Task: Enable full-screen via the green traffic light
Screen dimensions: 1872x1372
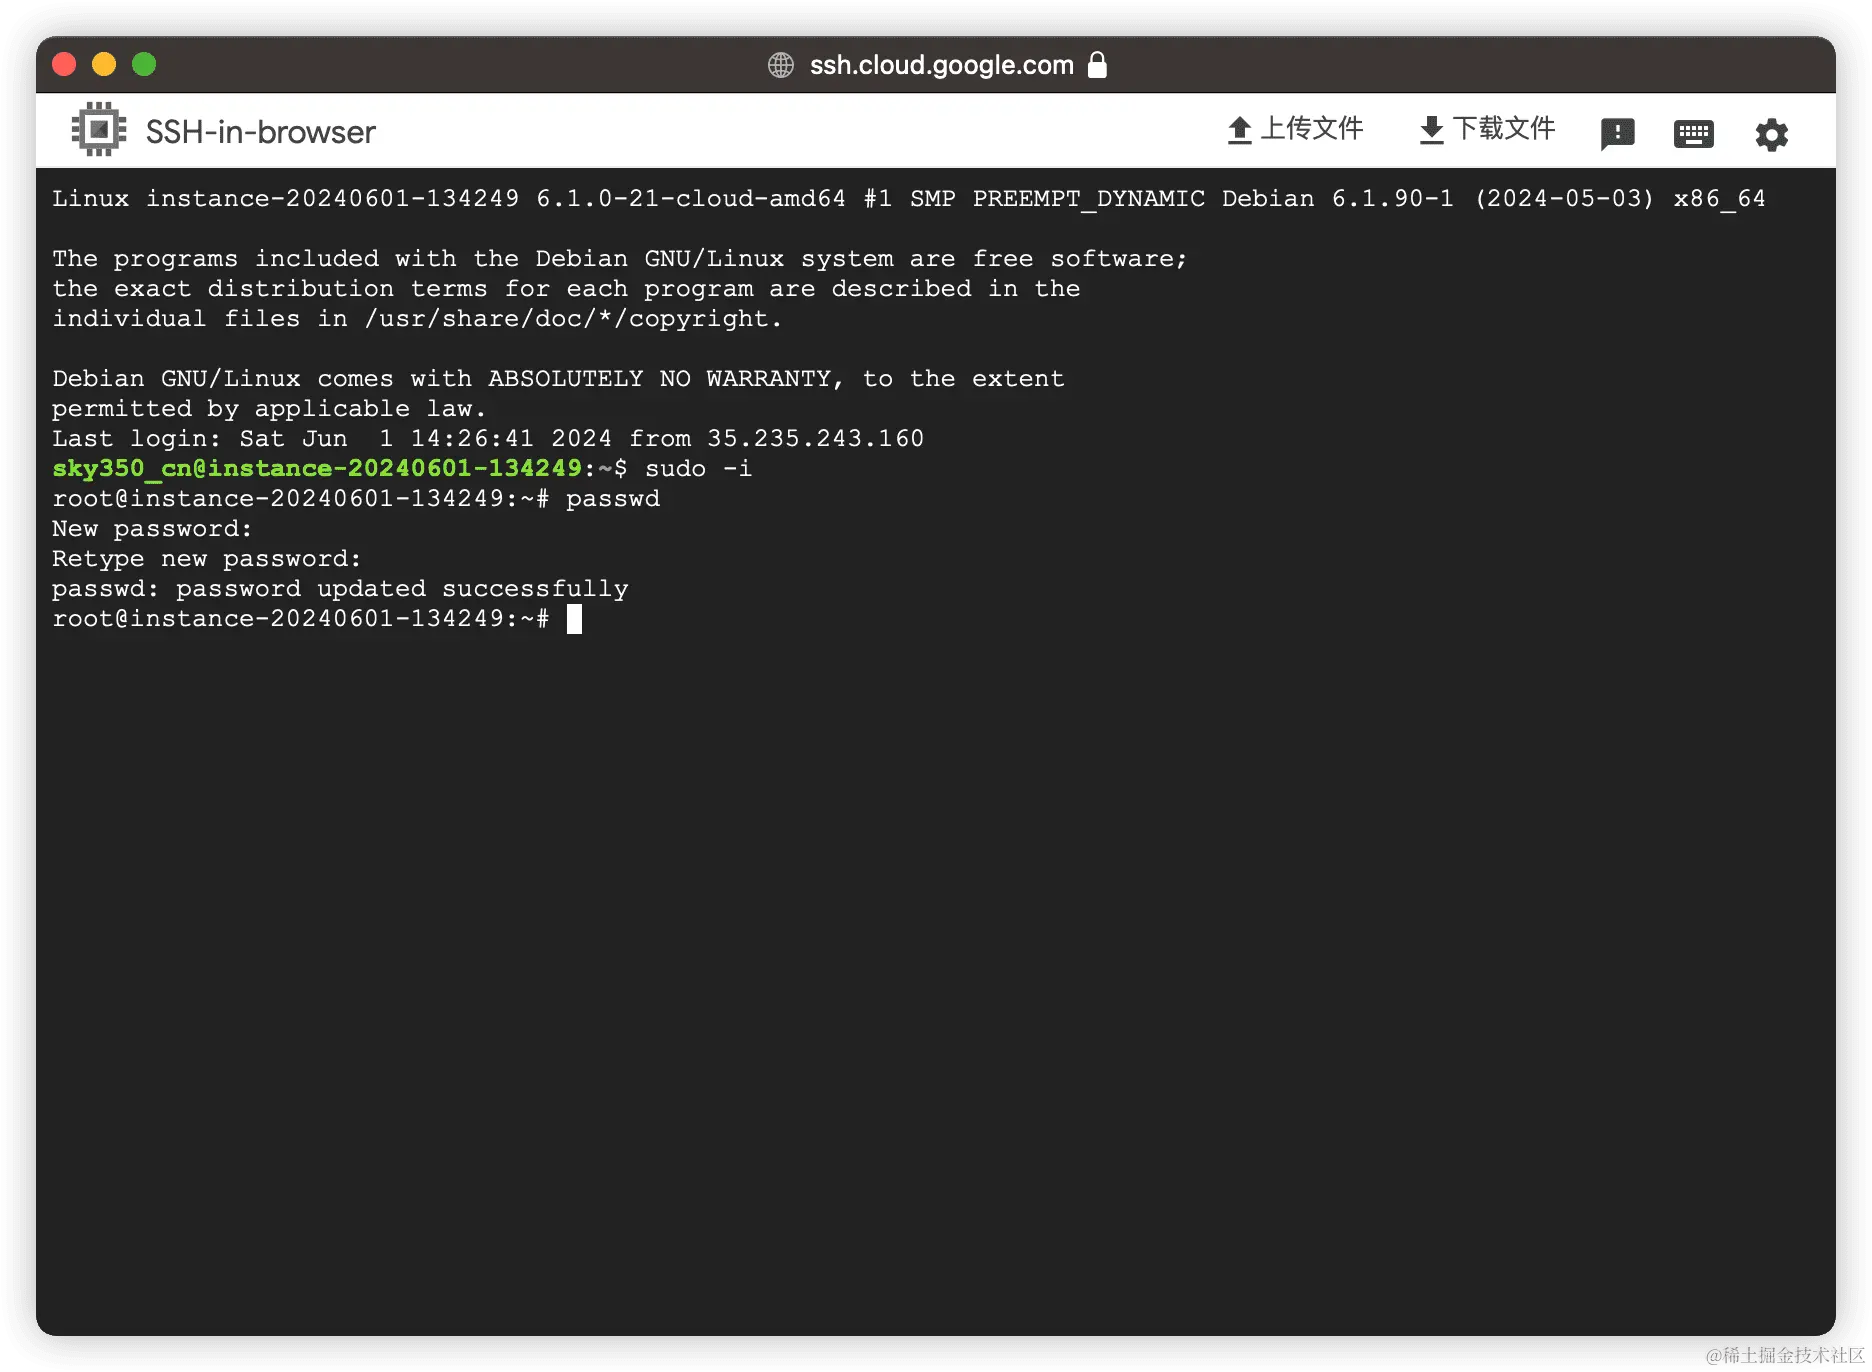Action: coord(144,64)
